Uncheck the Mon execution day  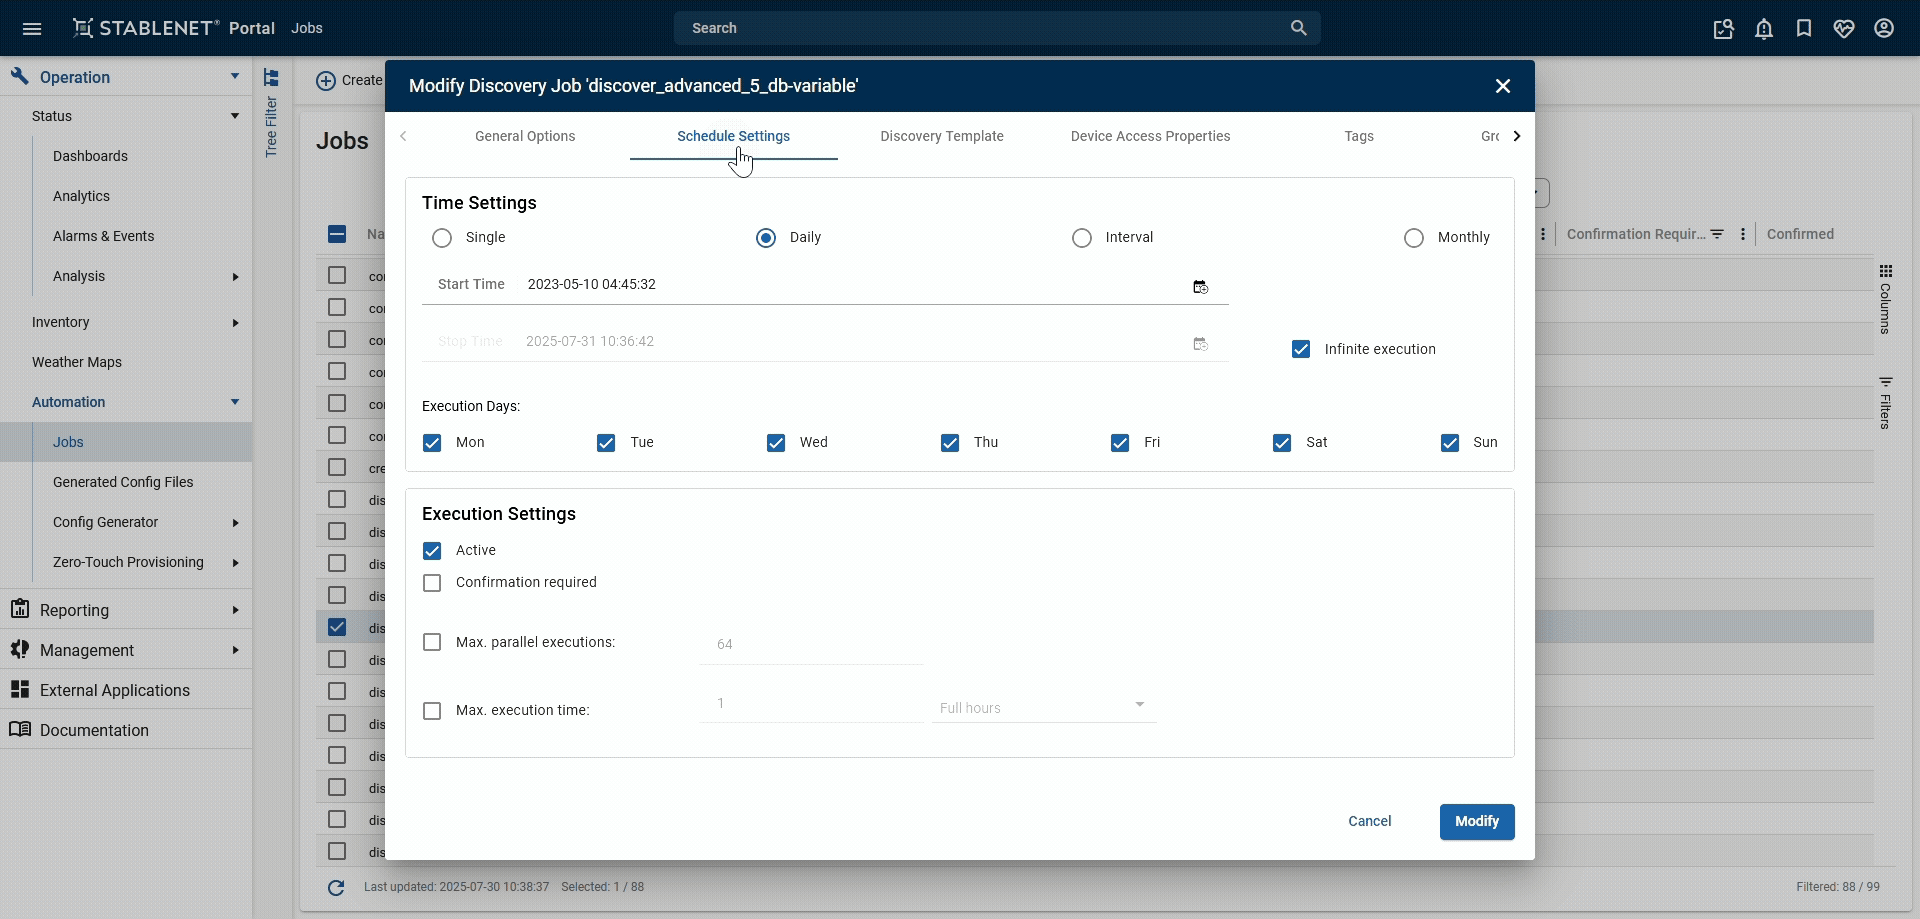432,443
